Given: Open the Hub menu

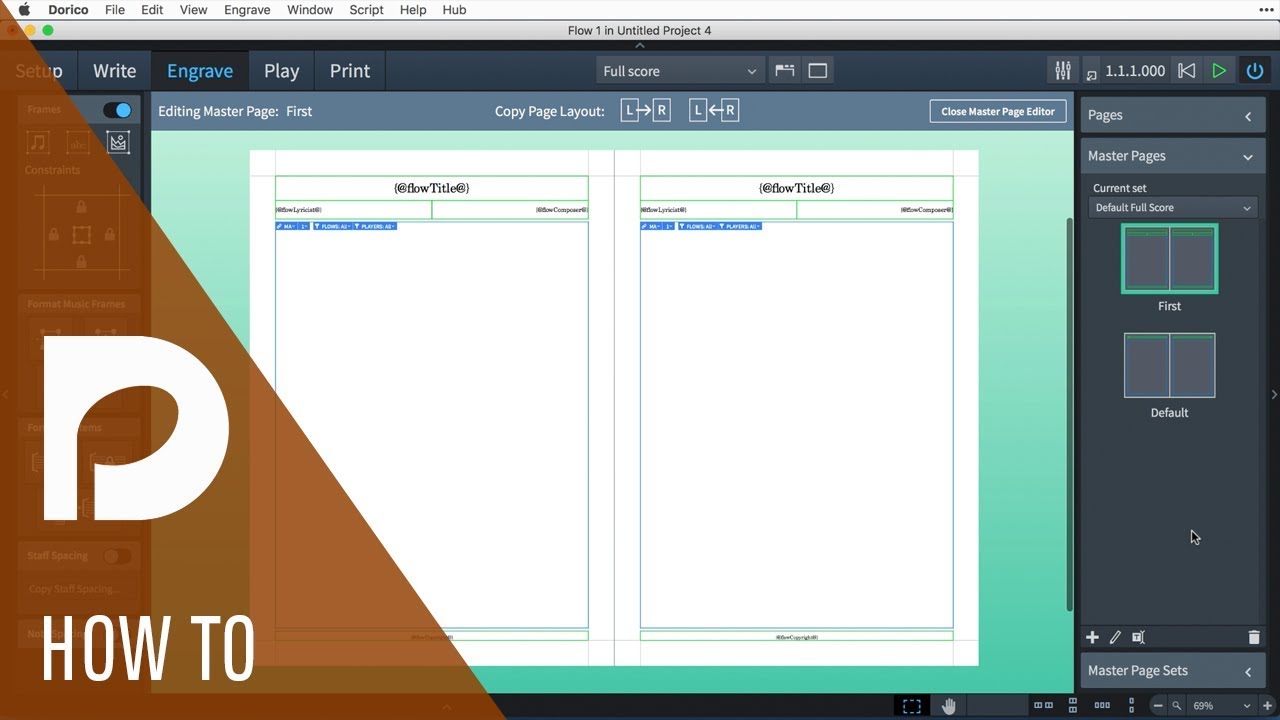Looking at the screenshot, I should [454, 10].
